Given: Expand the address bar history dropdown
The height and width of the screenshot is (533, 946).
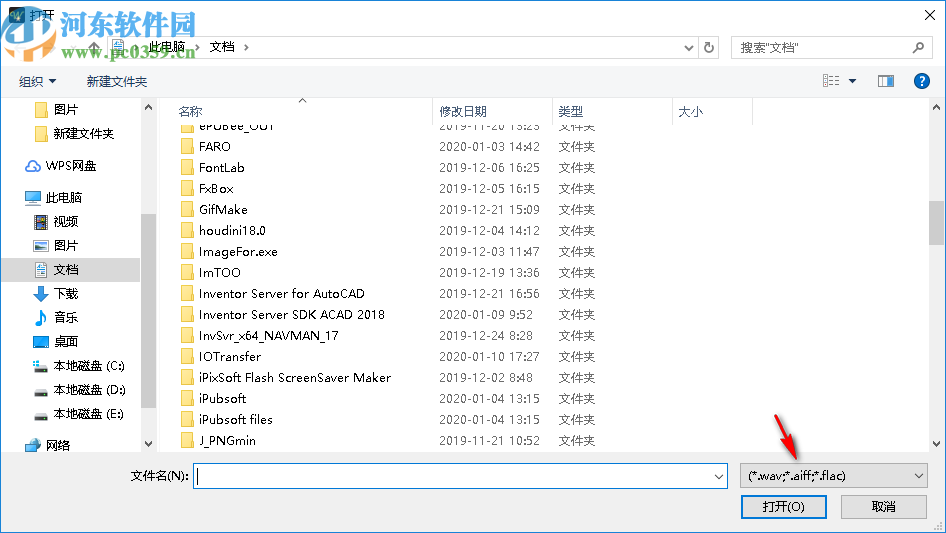Looking at the screenshot, I should [688, 48].
